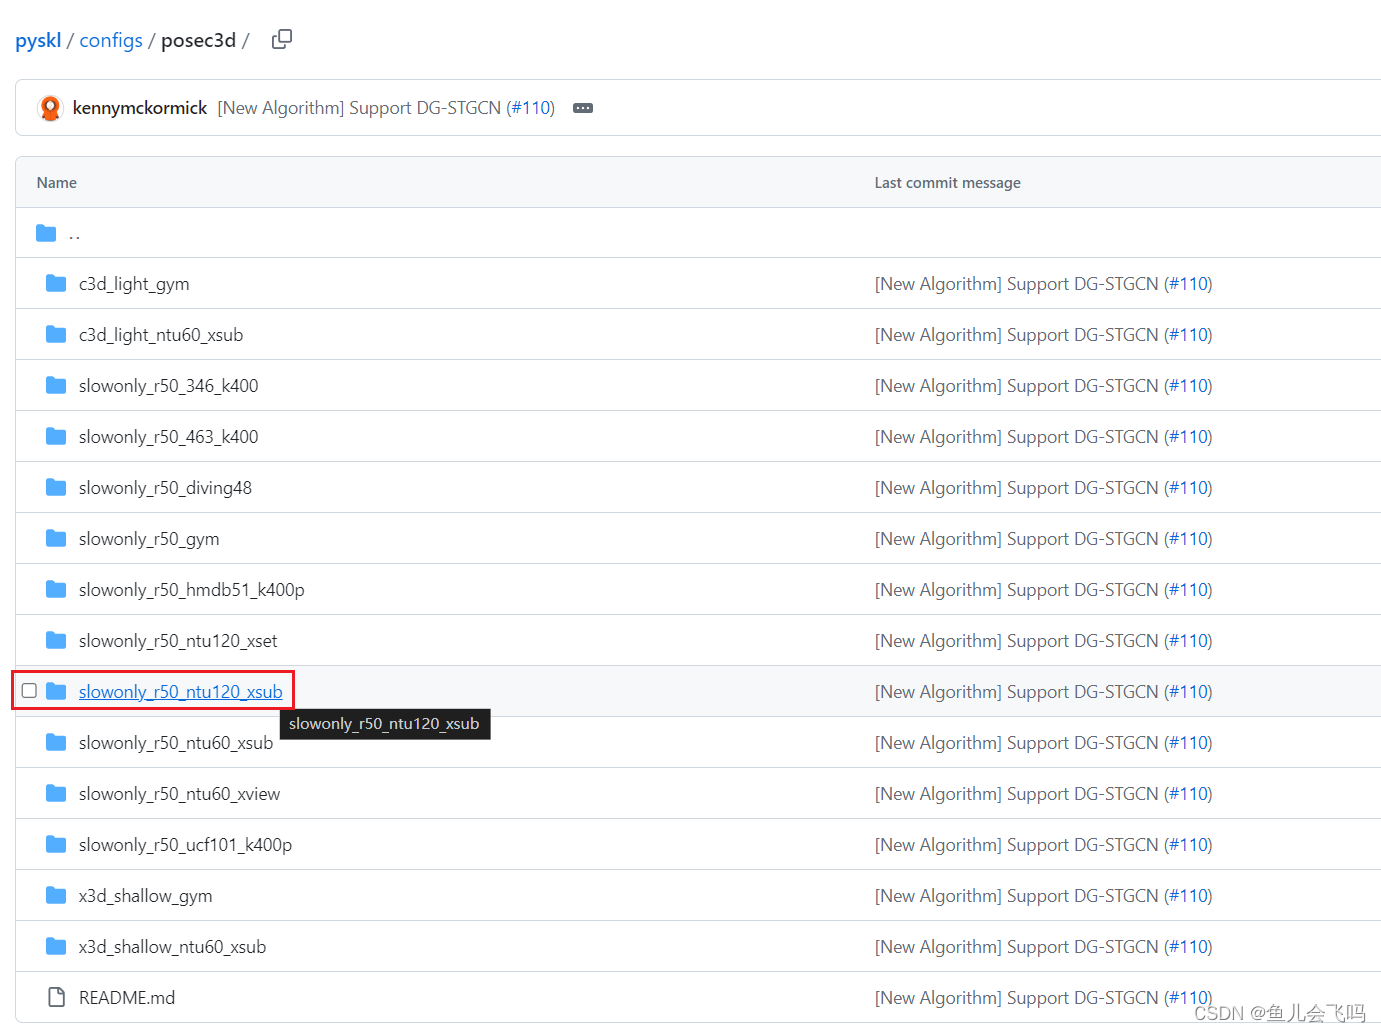Screen dimensions: 1381x1032
Task: Click the slowonly_r50_346_k400 folder icon
Action: pyautogui.click(x=56, y=386)
